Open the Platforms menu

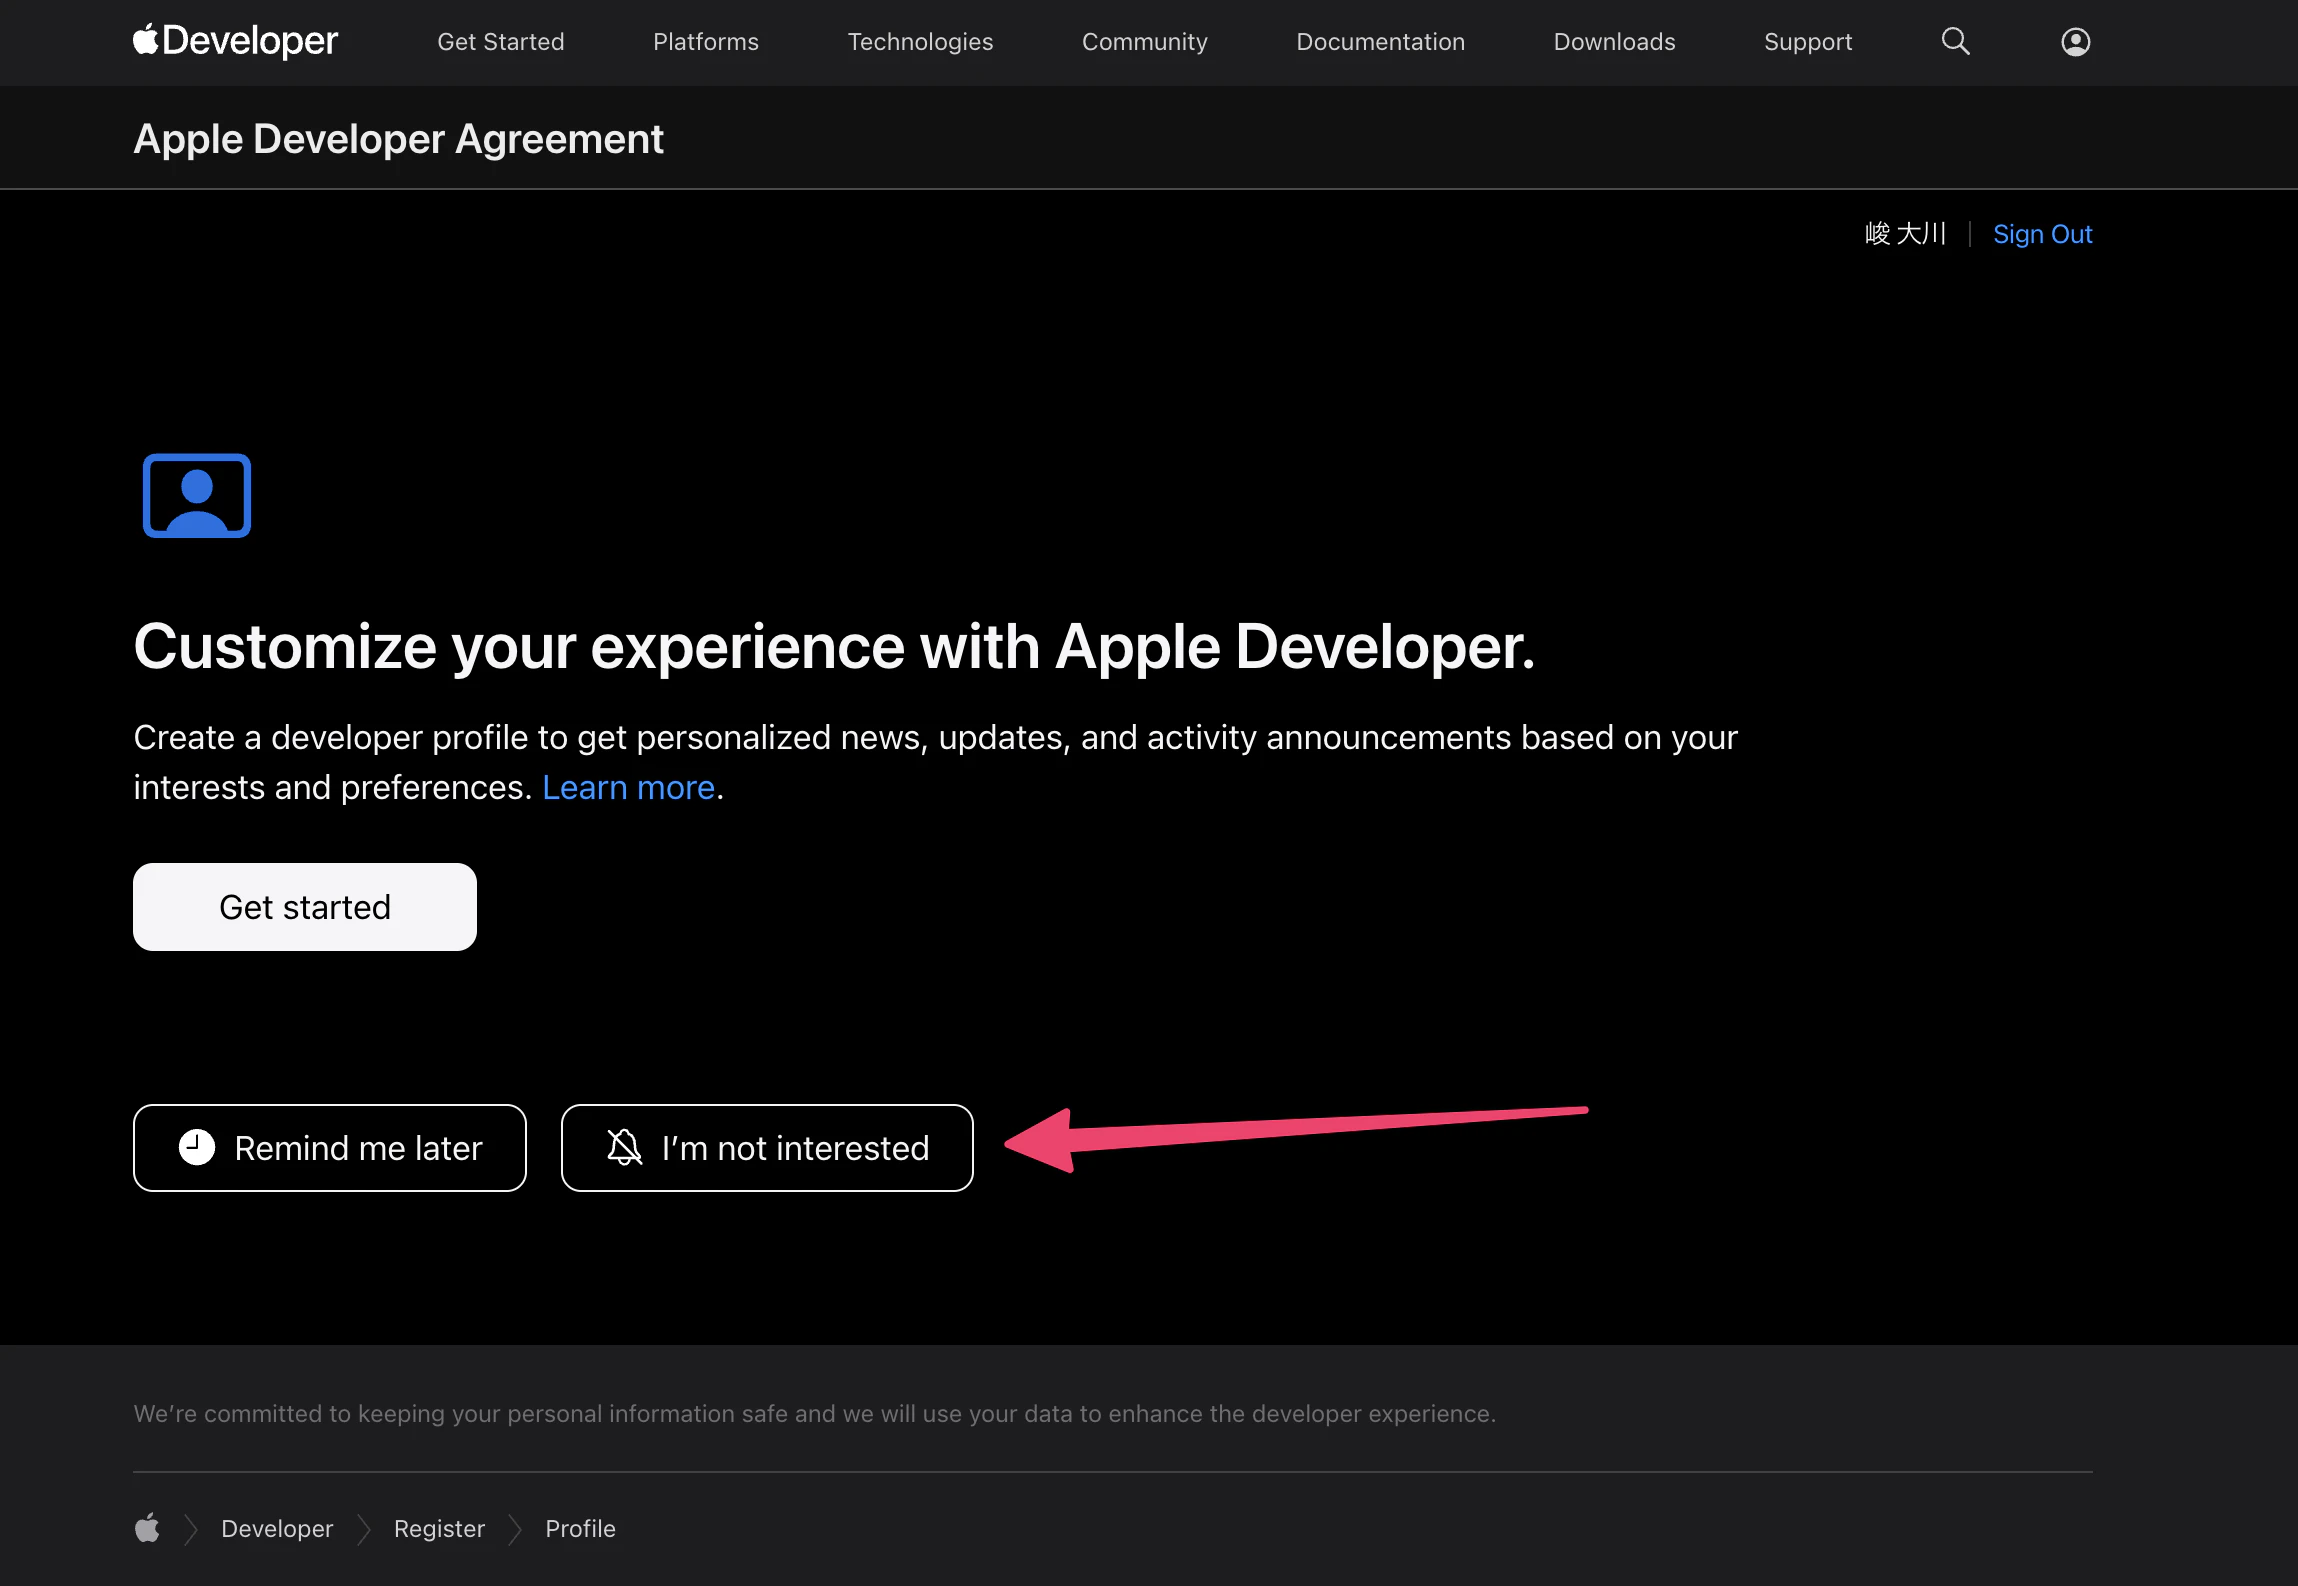[x=706, y=41]
